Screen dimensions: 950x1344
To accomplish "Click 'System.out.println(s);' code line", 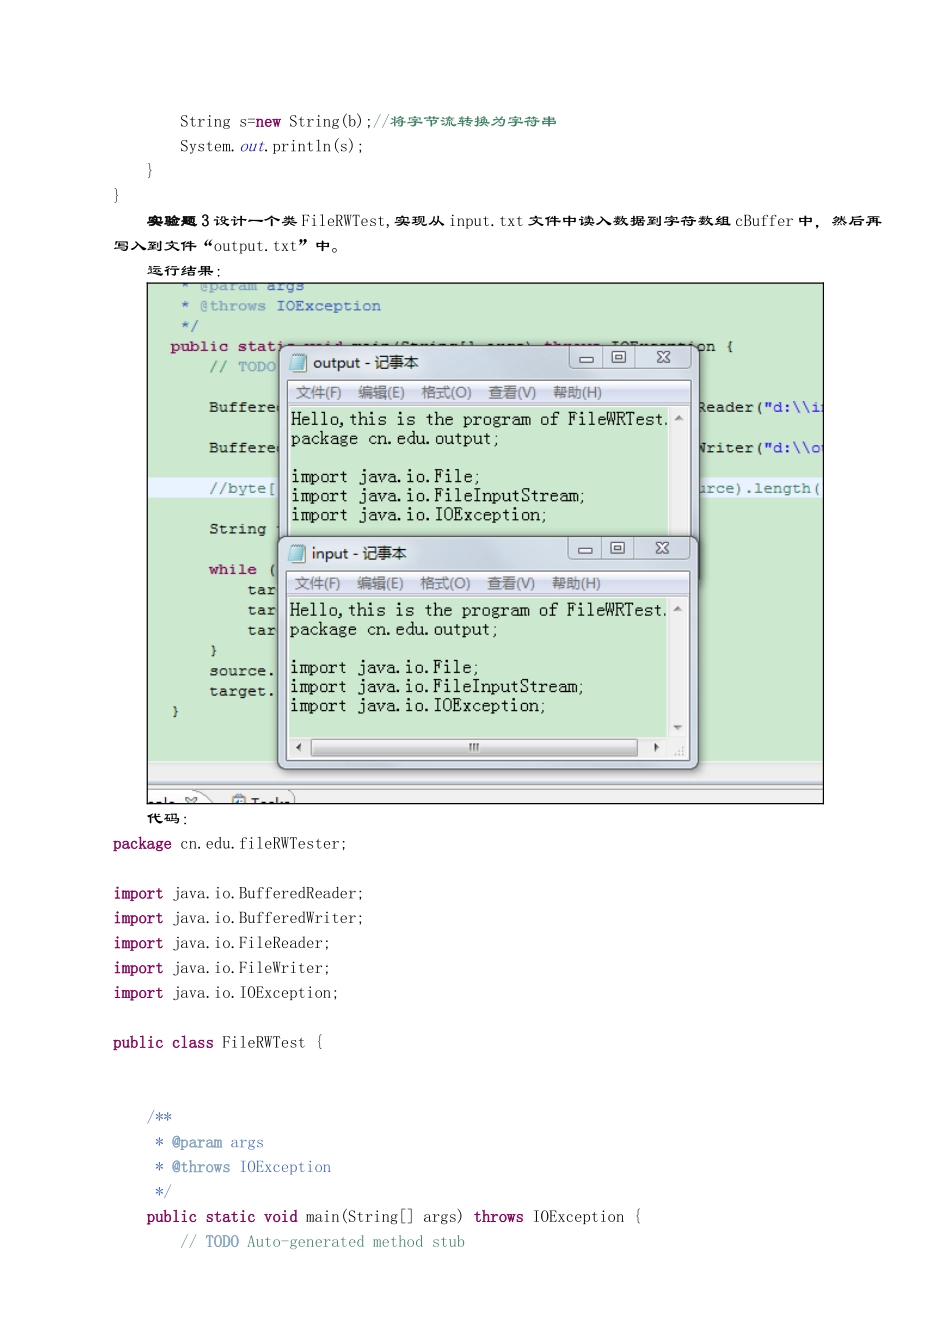I will click(271, 146).
